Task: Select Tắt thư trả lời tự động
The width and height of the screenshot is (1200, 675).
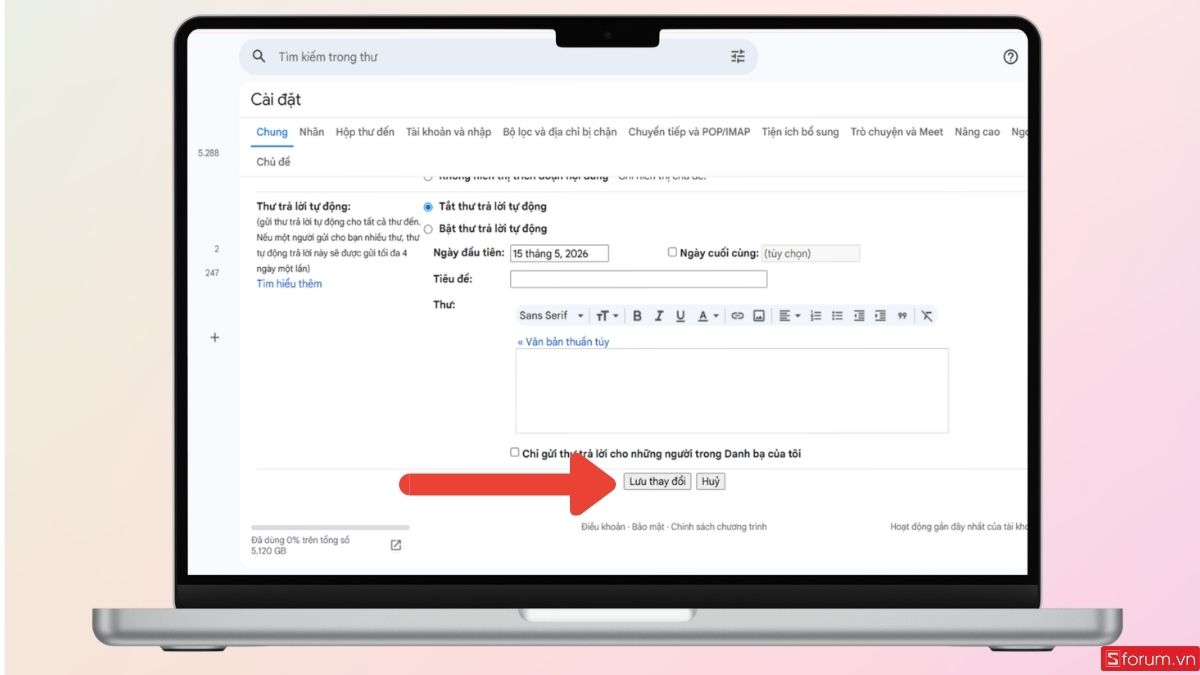Action: tap(429, 207)
